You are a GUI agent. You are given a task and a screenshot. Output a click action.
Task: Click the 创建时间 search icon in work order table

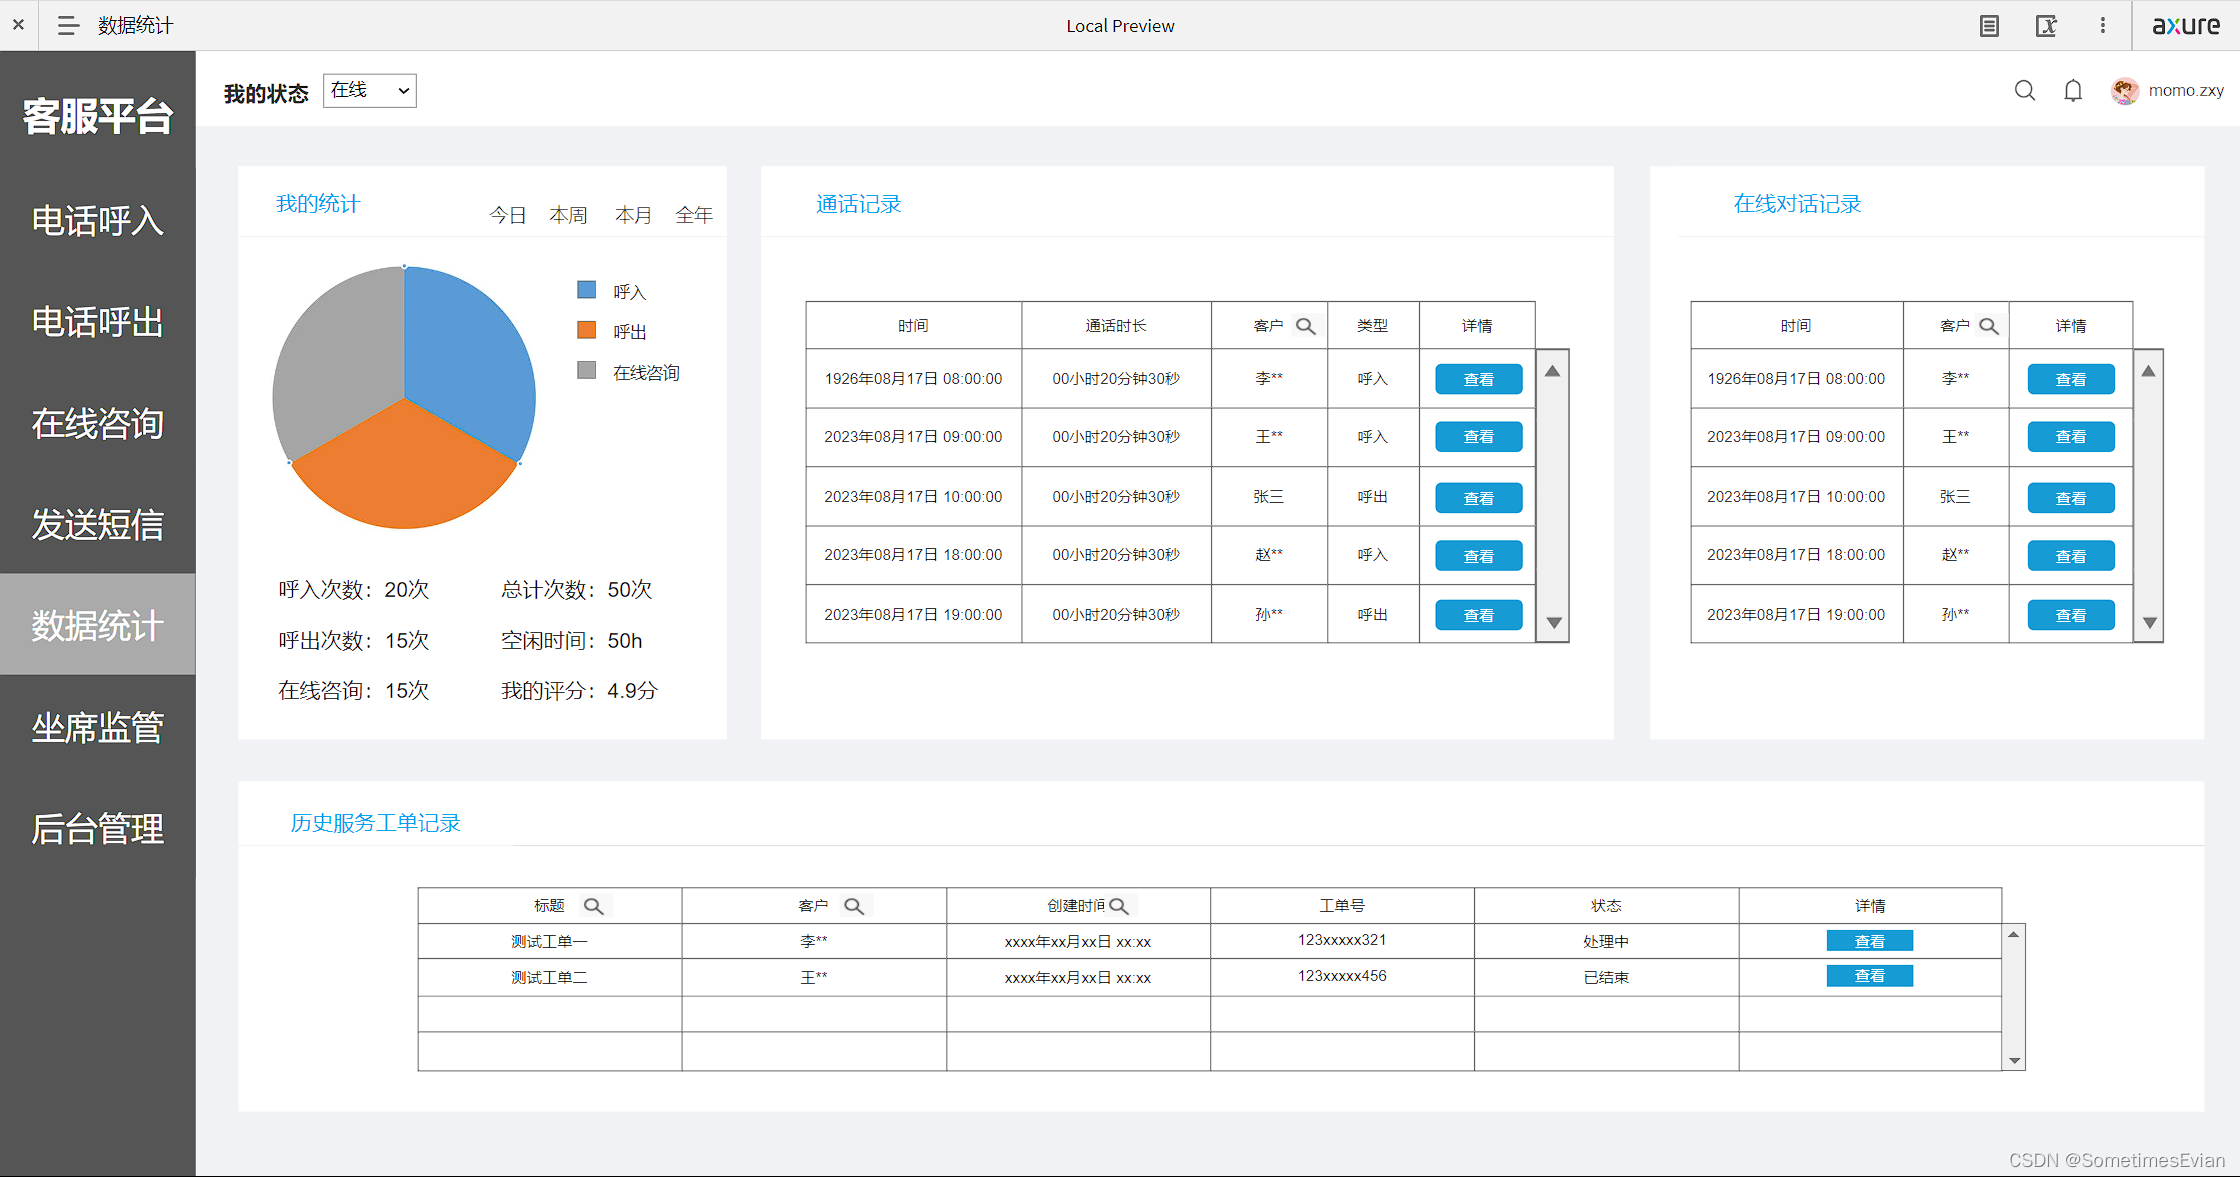coord(1119,906)
